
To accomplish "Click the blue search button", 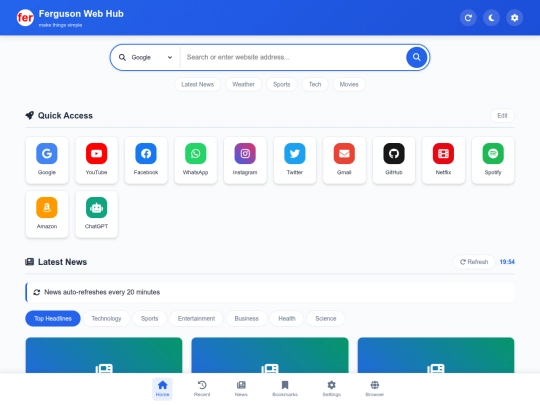I will click(417, 57).
